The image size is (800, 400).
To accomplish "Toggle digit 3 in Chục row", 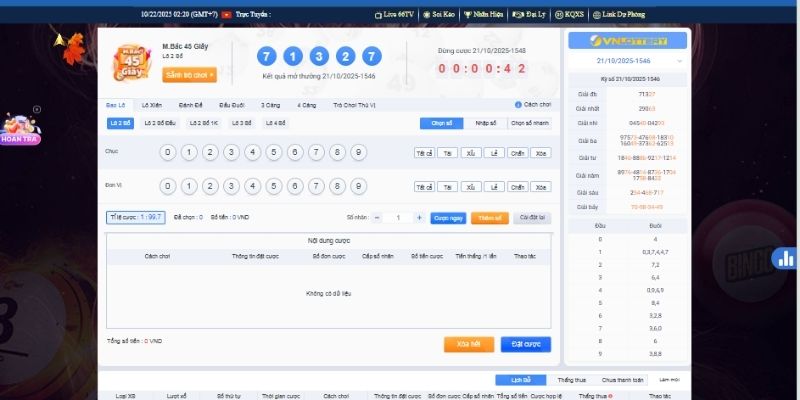I will (x=231, y=153).
